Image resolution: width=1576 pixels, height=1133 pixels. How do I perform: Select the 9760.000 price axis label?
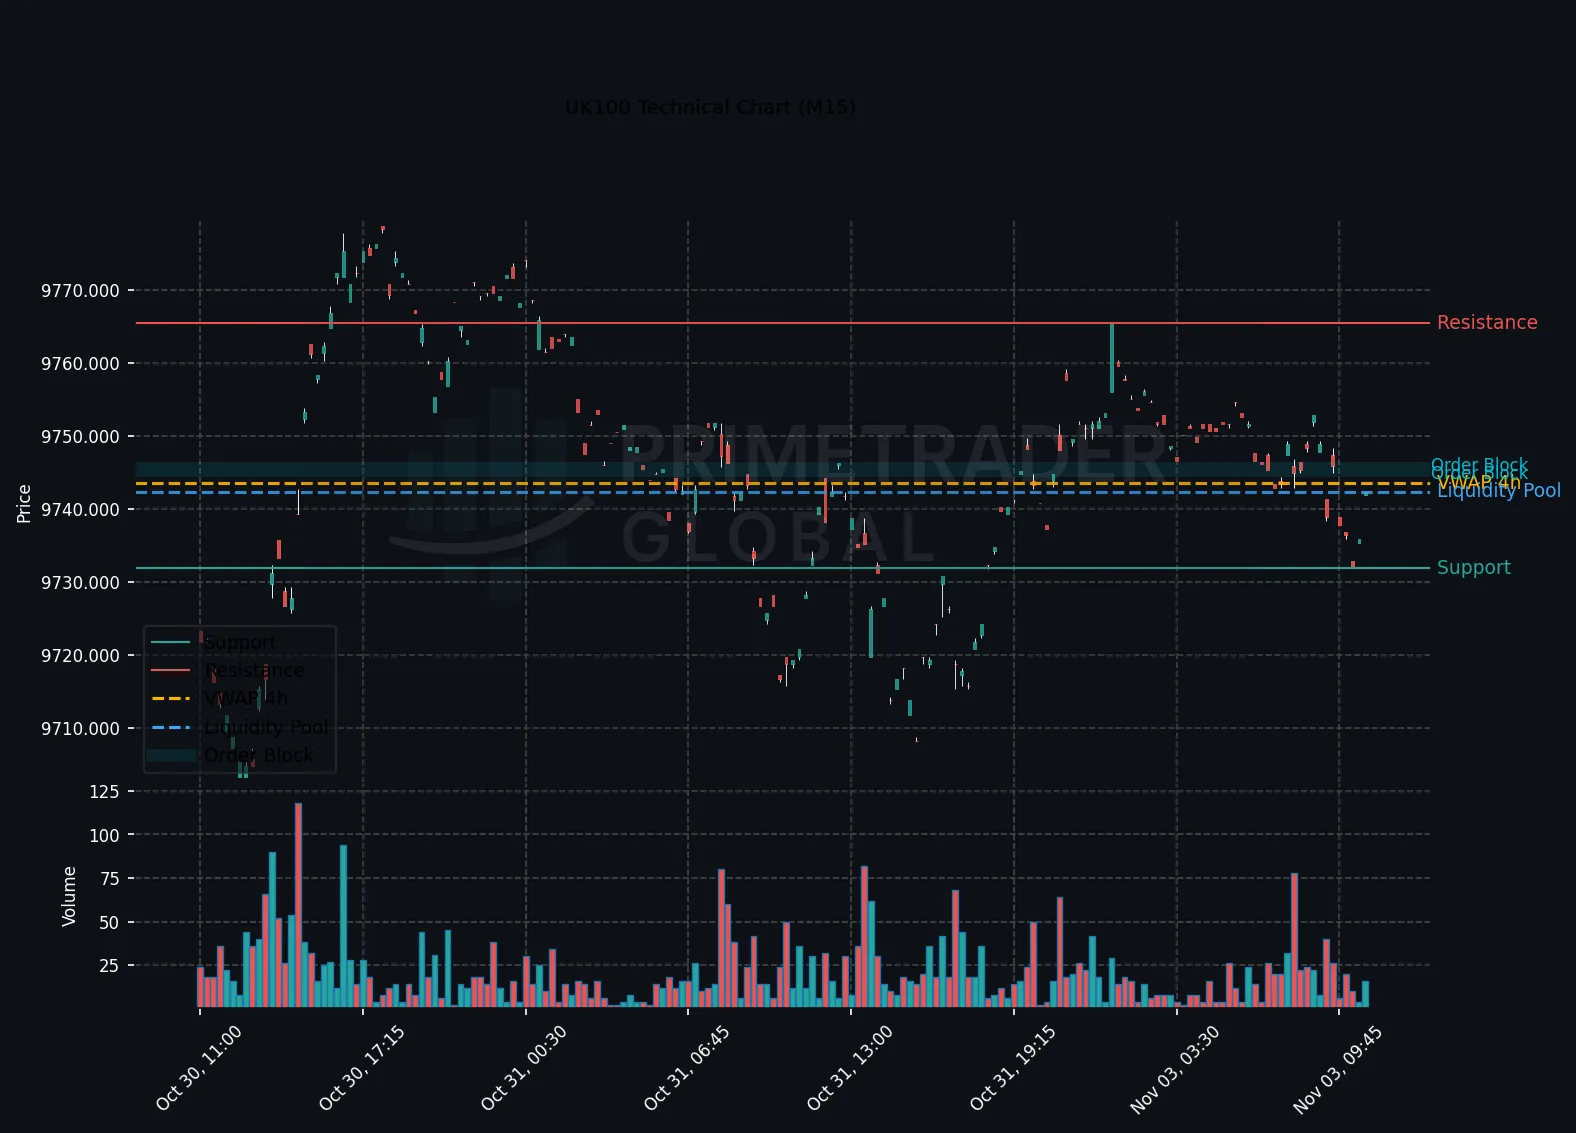[x=80, y=364]
